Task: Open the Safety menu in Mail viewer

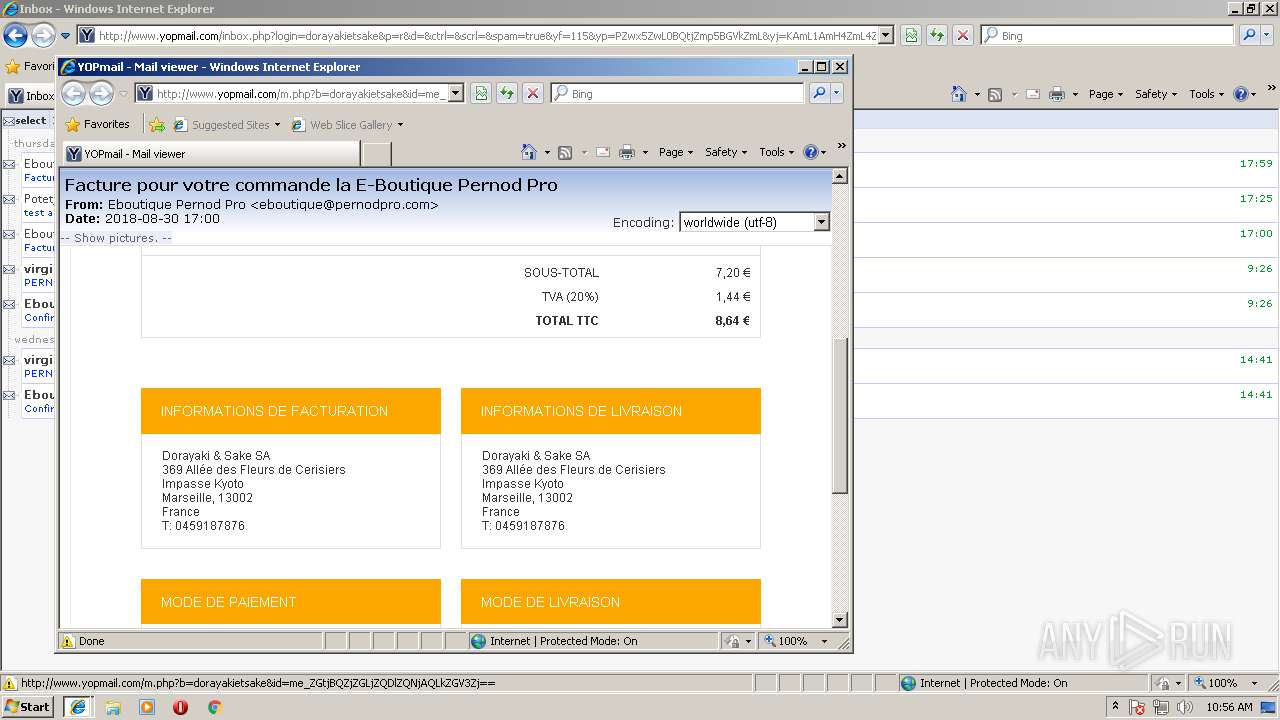Action: tap(726, 152)
